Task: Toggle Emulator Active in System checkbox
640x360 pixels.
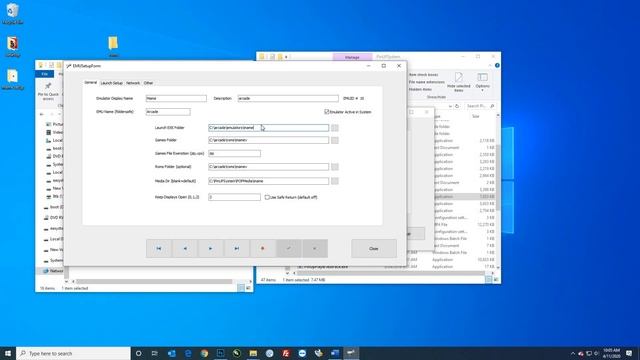Action: click(327, 111)
